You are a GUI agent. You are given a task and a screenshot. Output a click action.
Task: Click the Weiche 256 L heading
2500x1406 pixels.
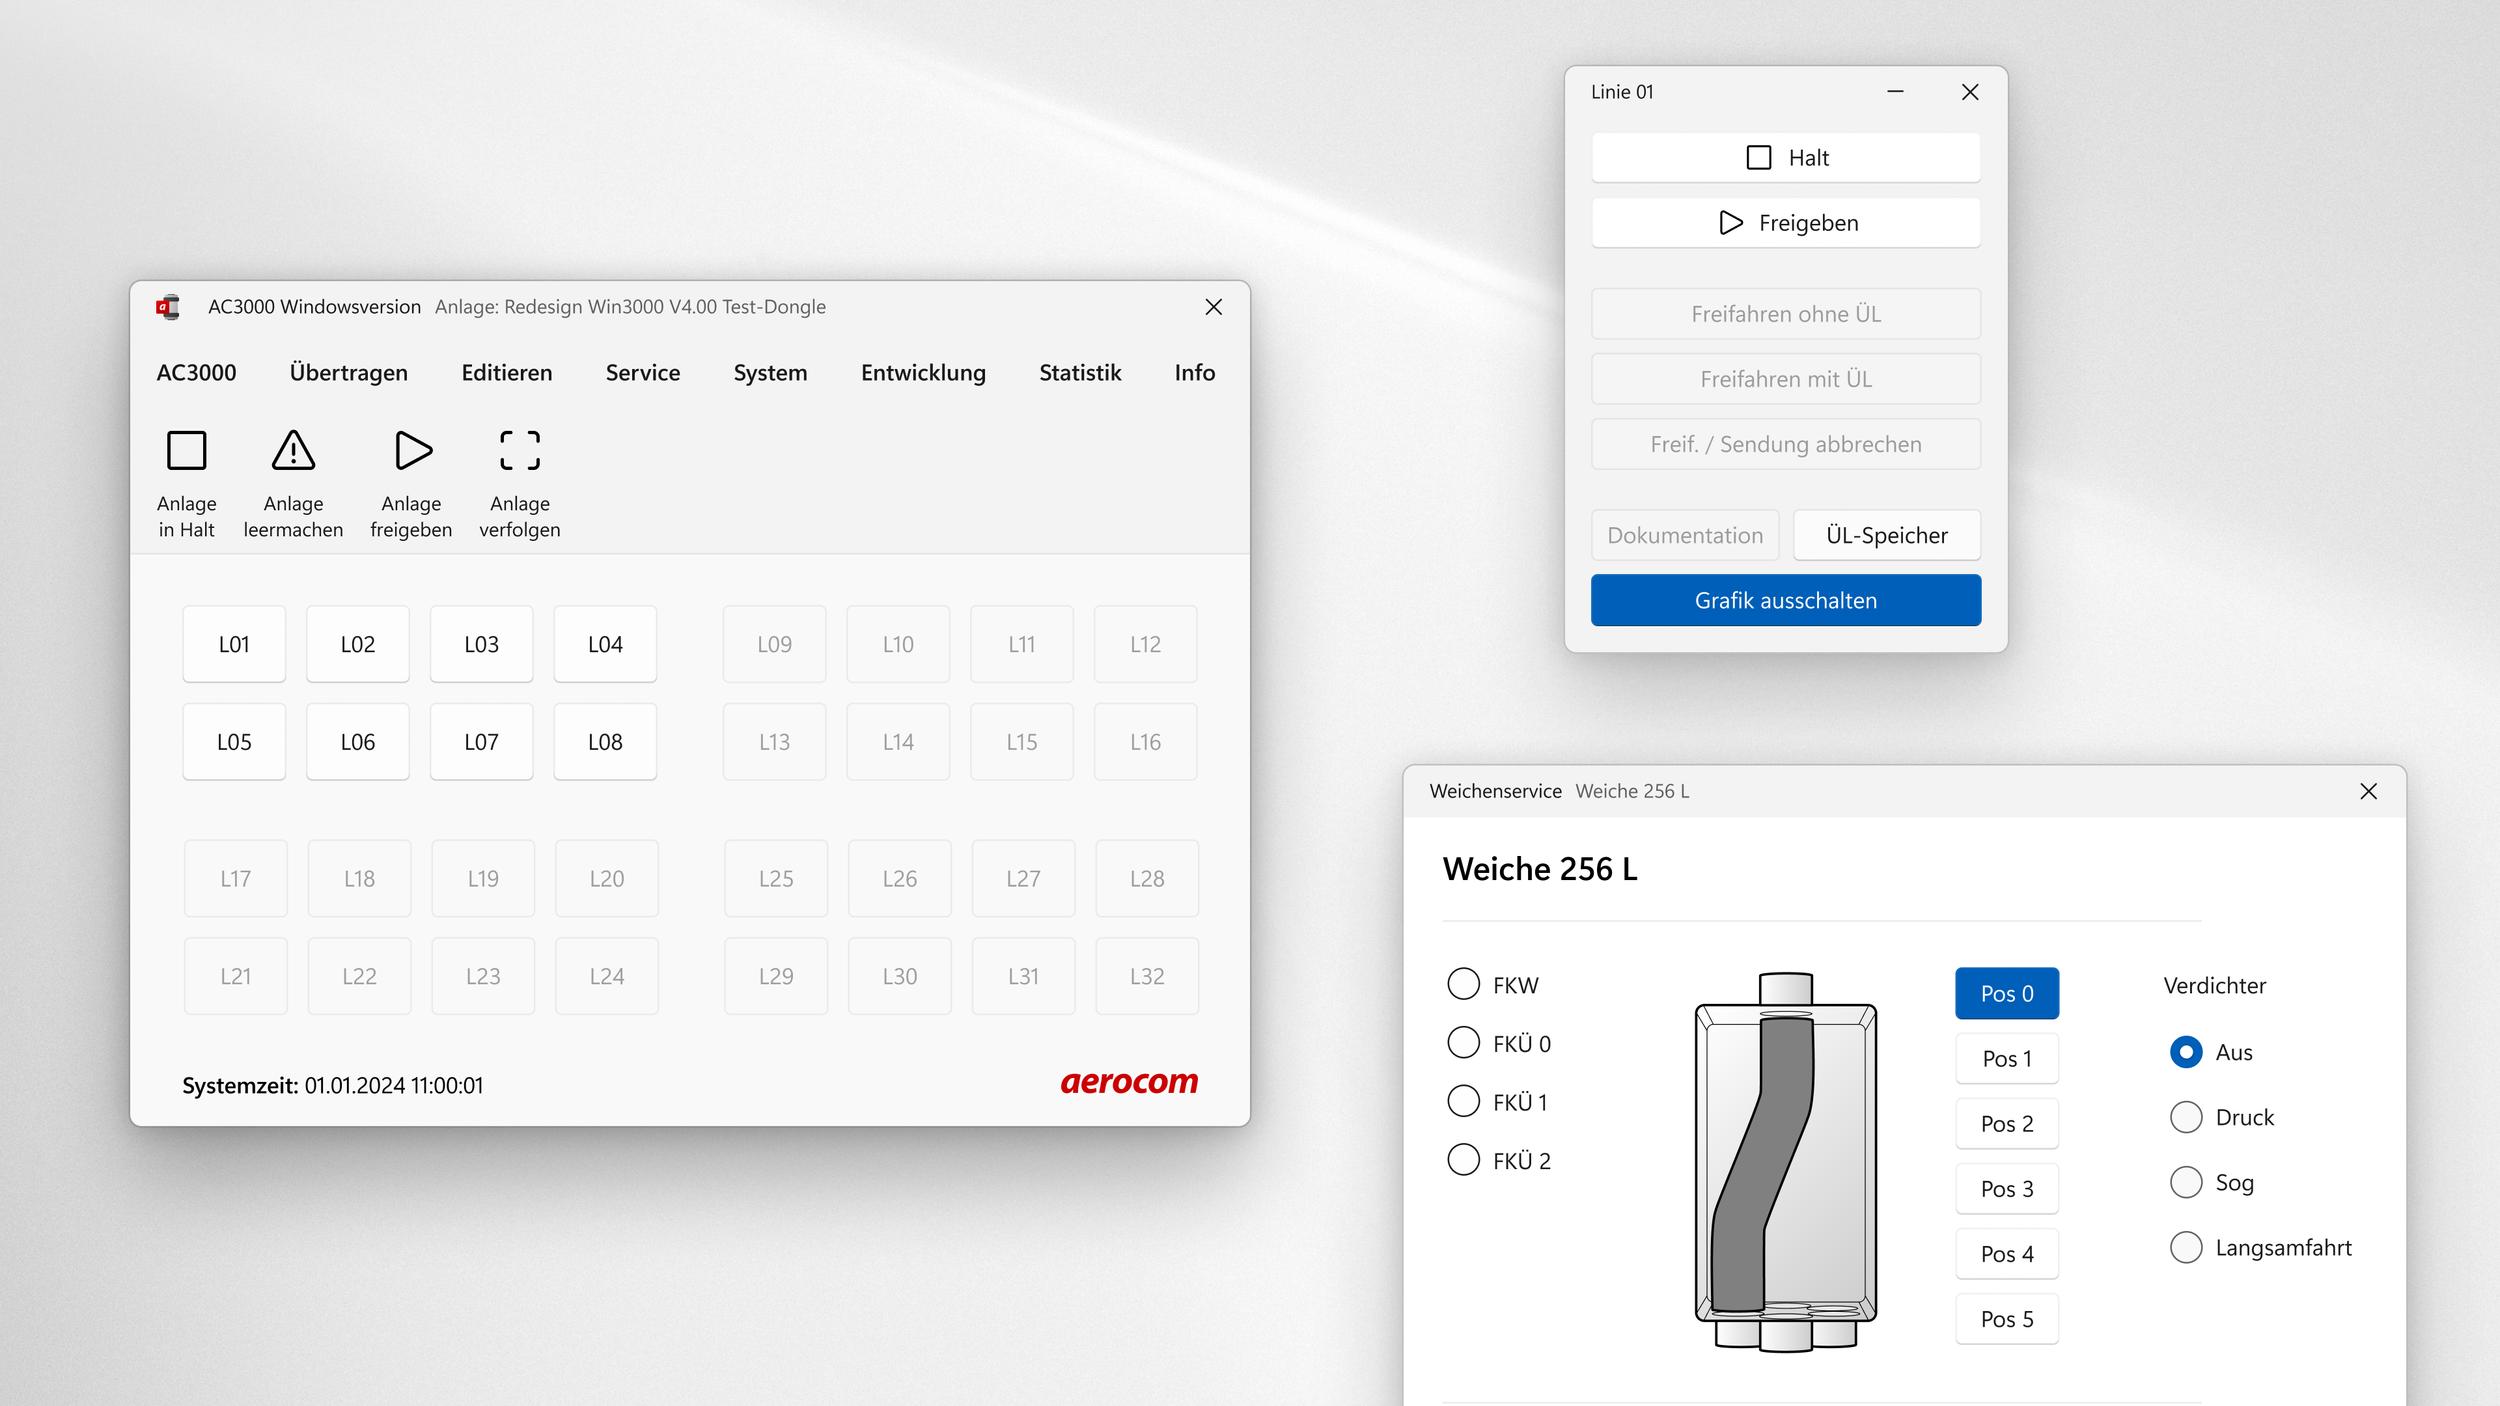tap(1540, 869)
